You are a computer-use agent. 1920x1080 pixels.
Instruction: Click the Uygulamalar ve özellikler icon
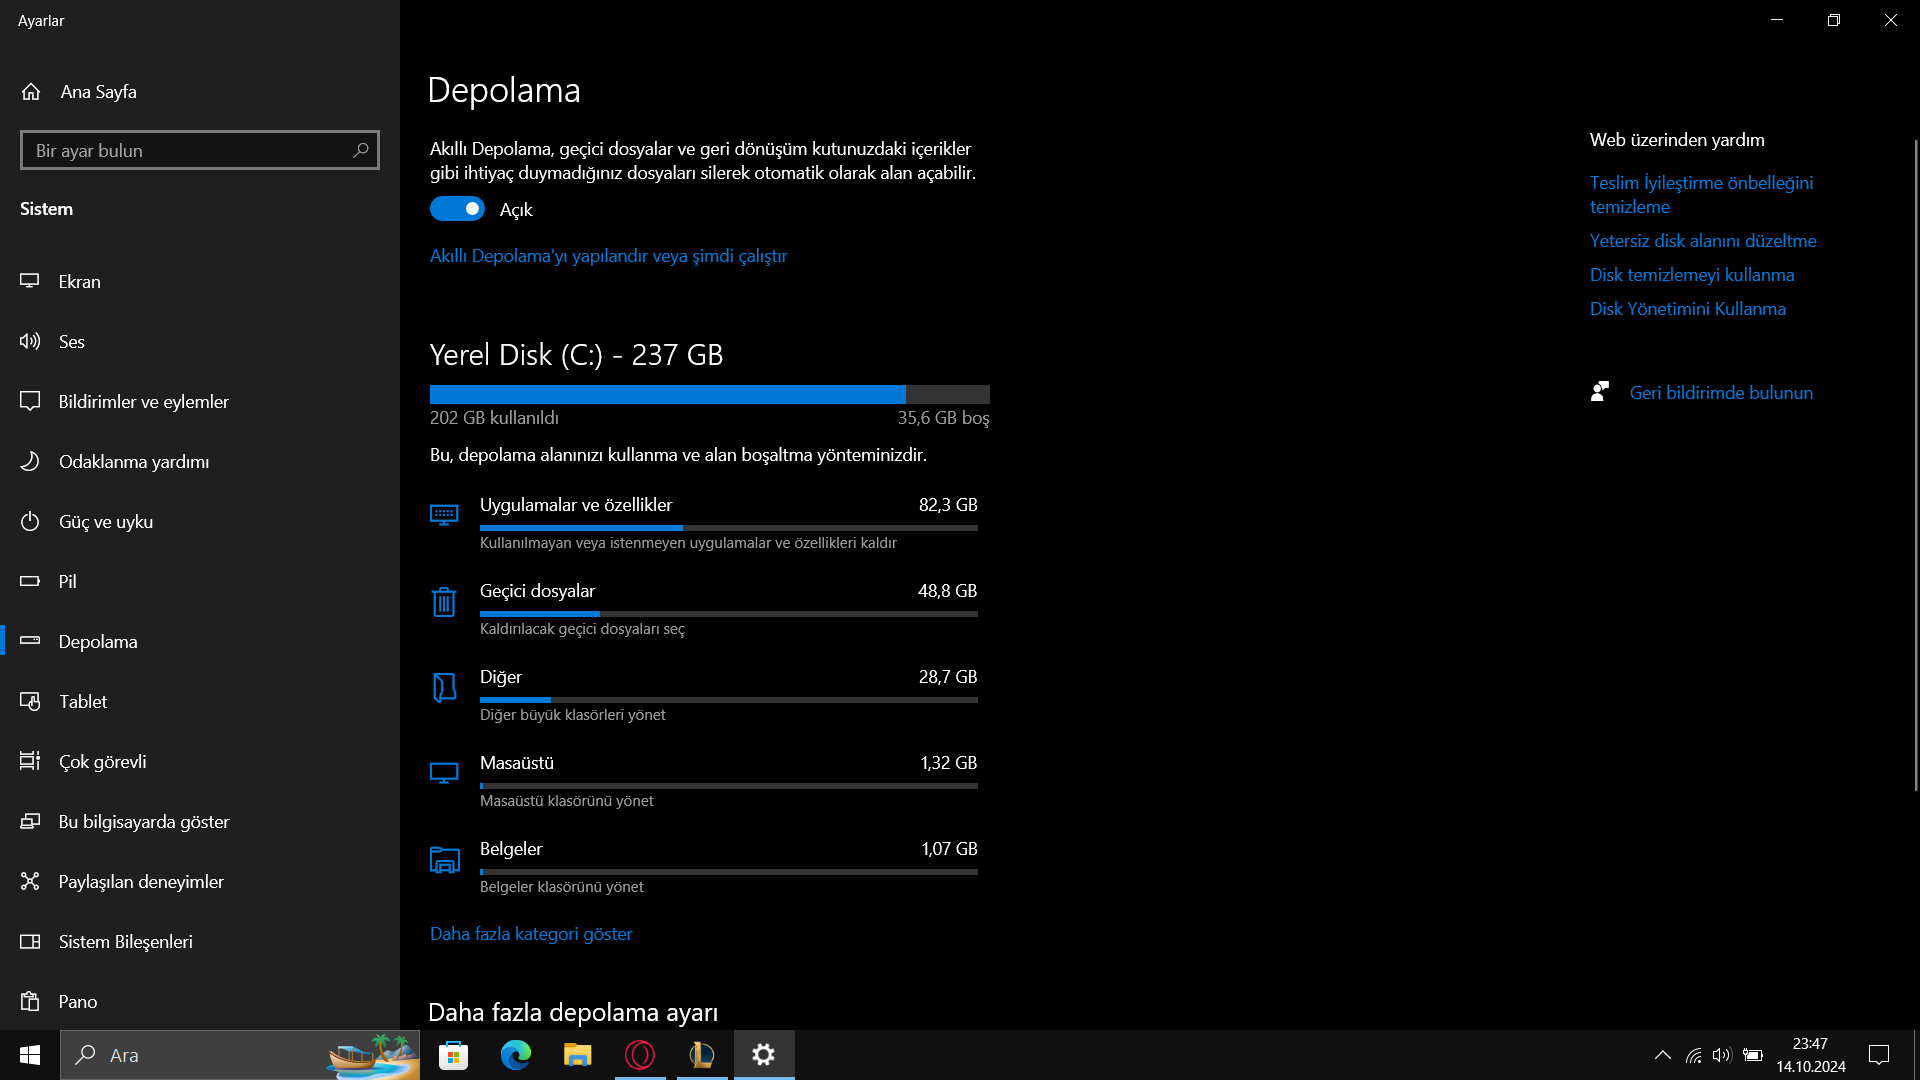coord(444,515)
